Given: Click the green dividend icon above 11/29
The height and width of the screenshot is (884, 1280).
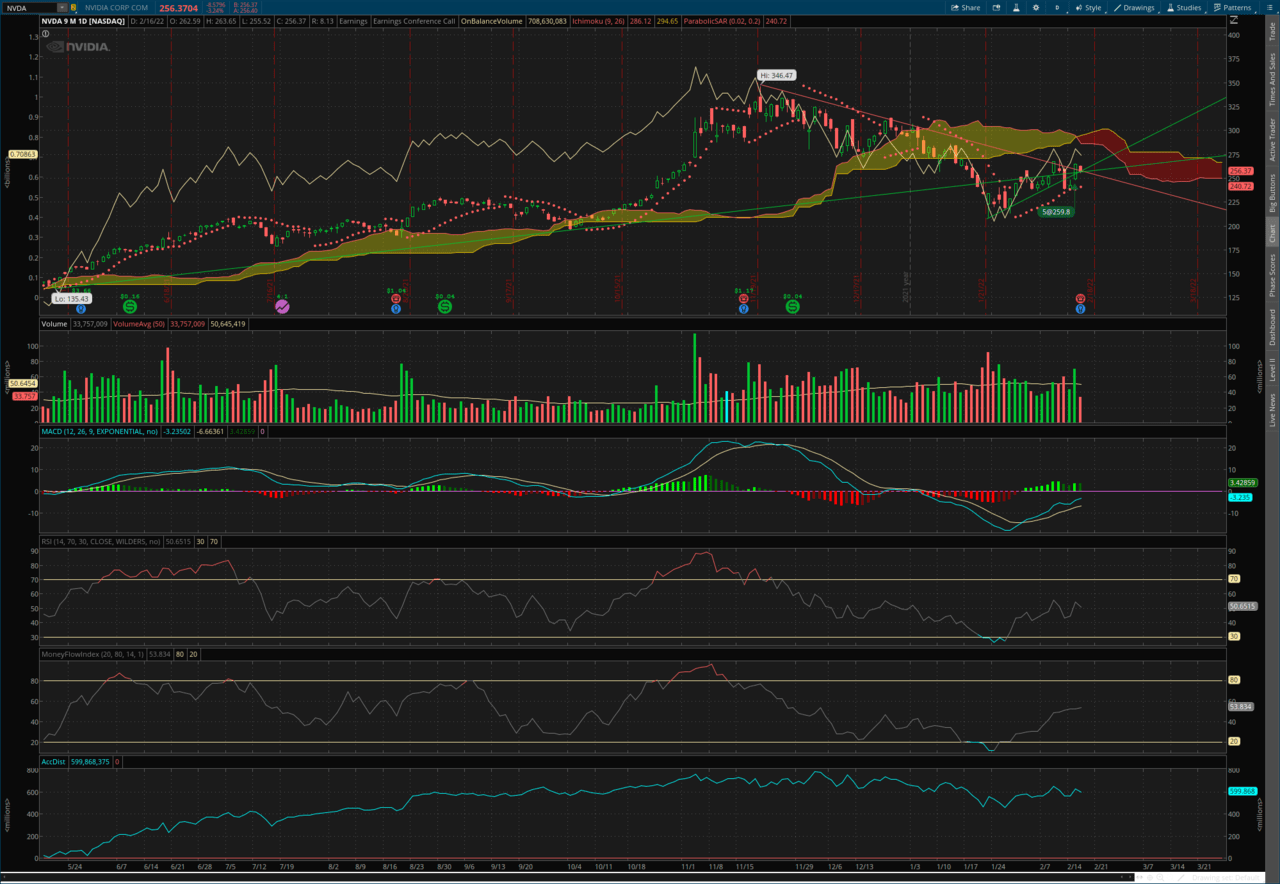Looking at the screenshot, I should tap(792, 308).
